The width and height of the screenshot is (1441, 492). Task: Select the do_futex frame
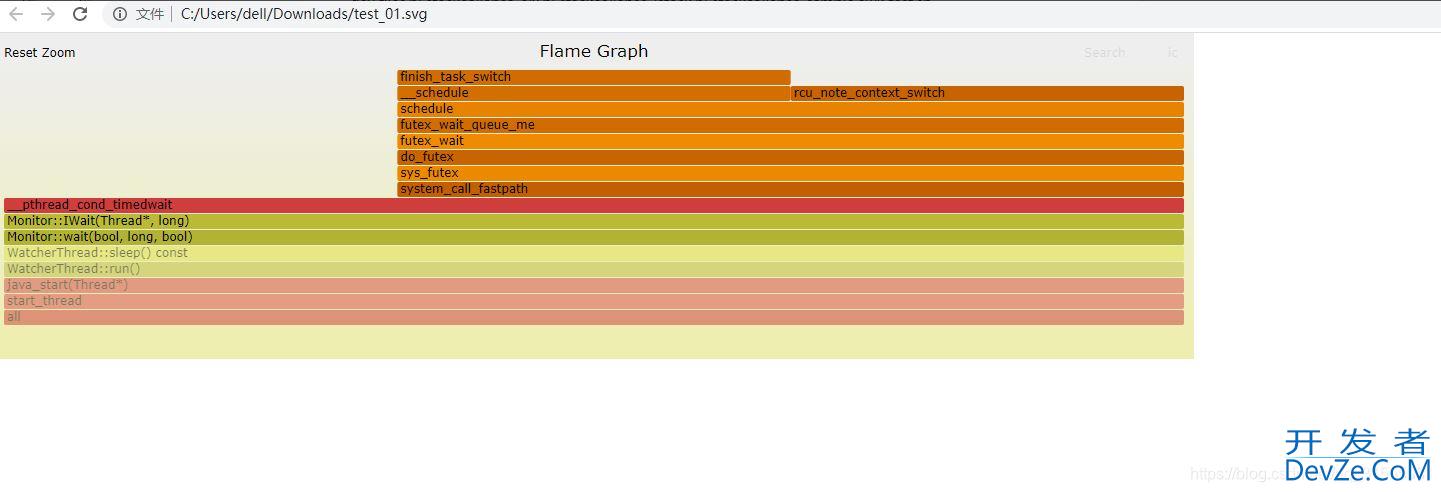[790, 157]
